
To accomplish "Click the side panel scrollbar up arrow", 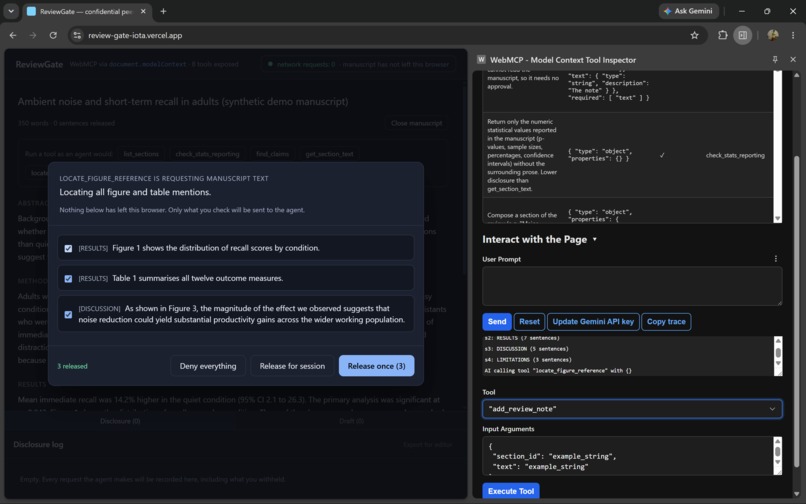I will tap(797, 75).
